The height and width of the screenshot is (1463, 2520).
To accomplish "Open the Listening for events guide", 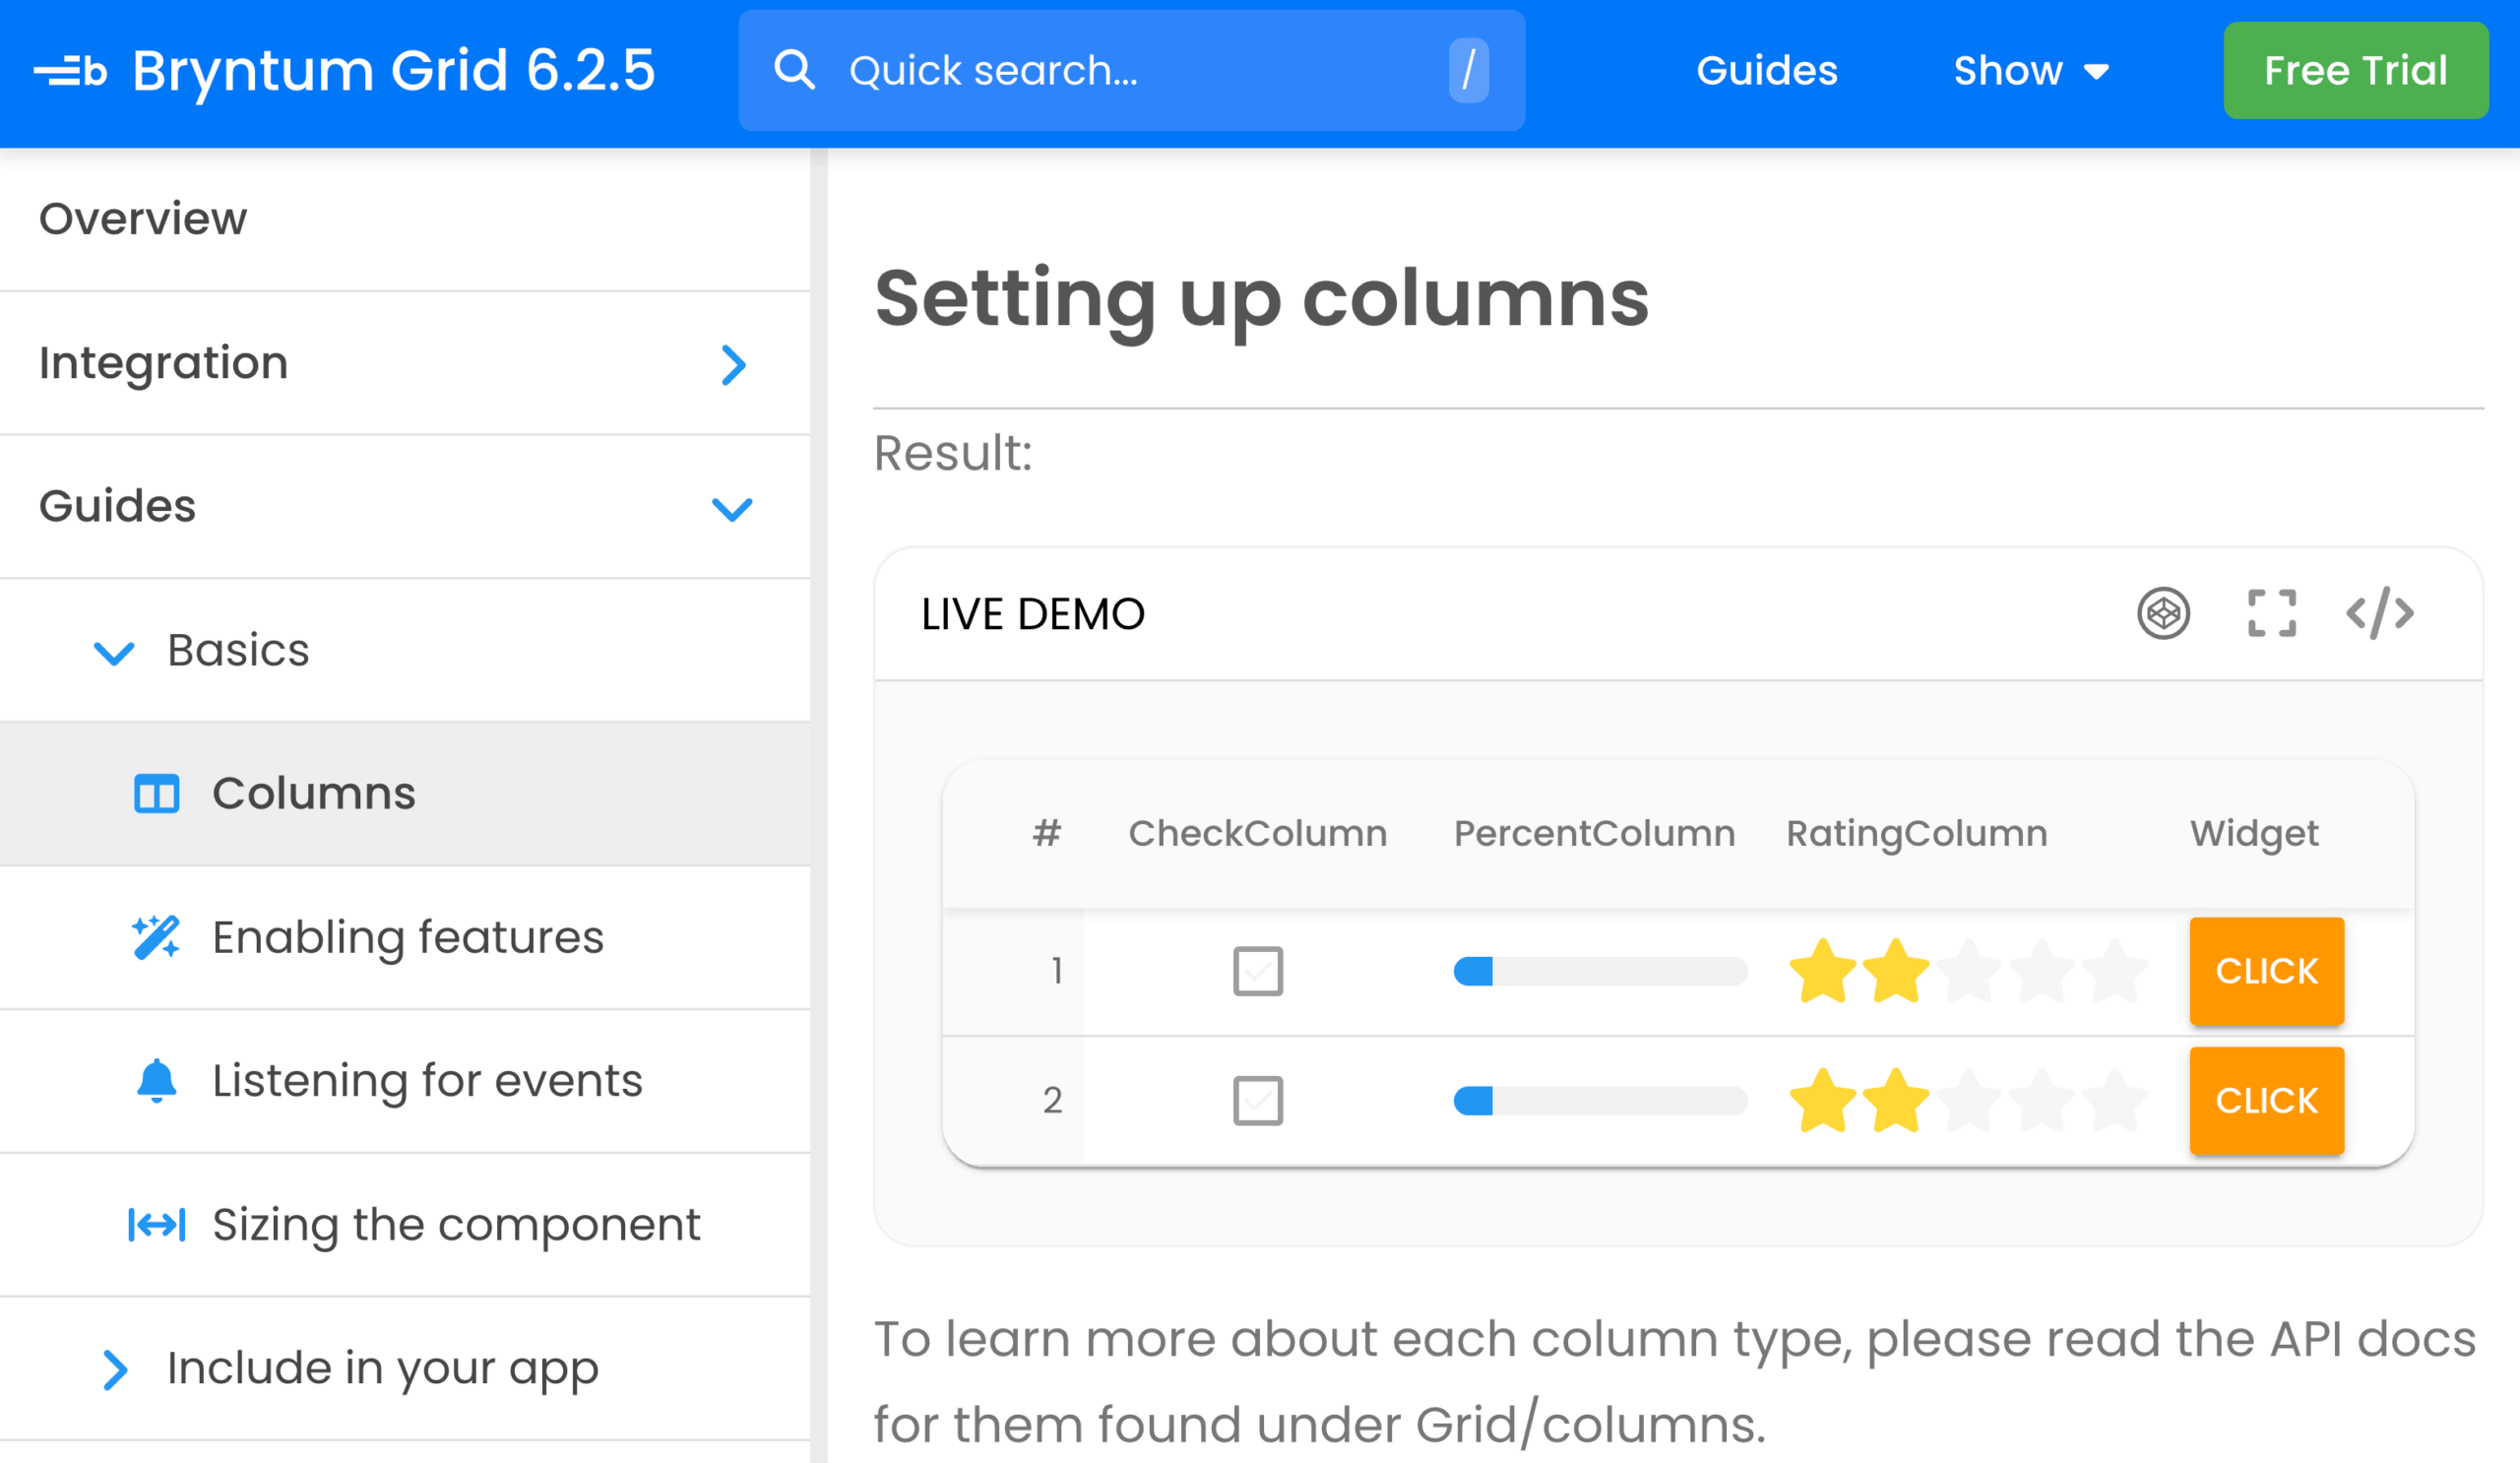I will 405,1080.
